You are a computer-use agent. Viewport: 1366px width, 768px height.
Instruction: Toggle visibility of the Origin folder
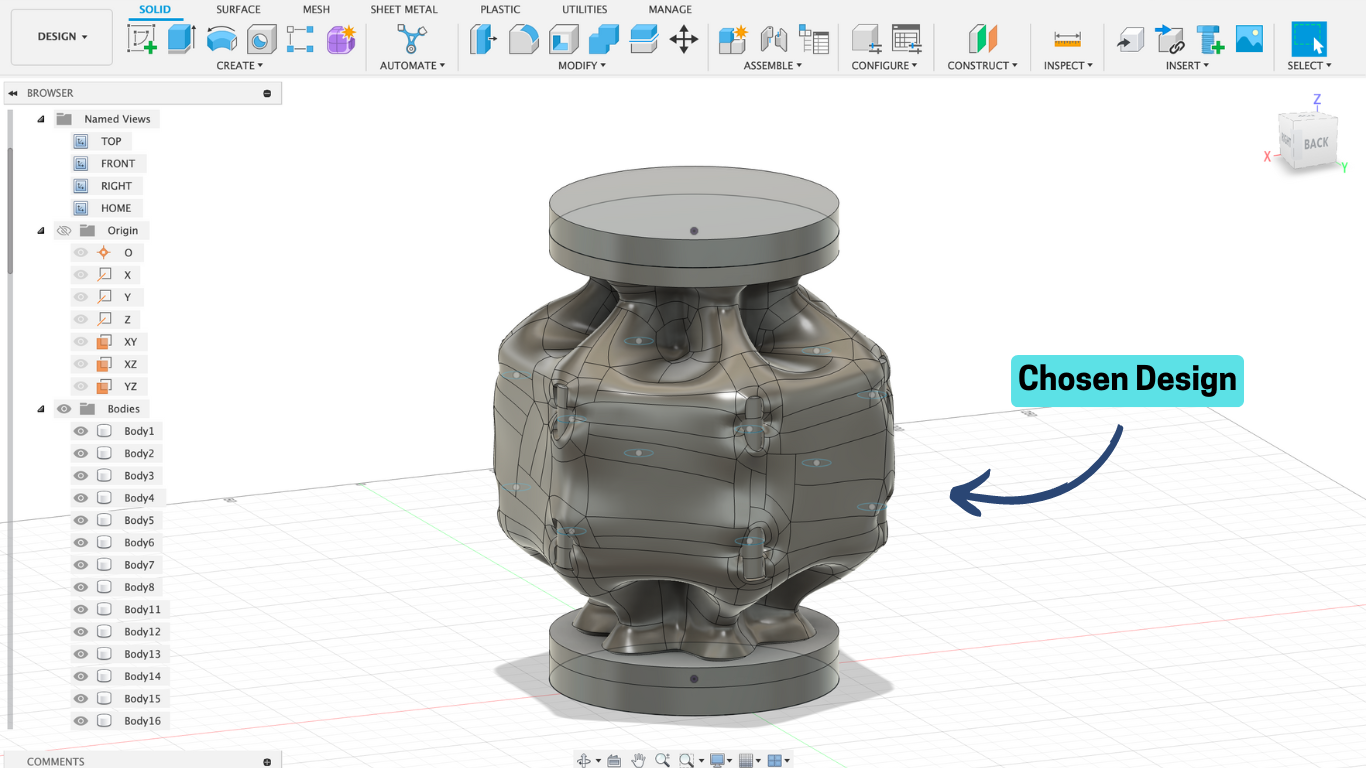[x=63, y=230]
